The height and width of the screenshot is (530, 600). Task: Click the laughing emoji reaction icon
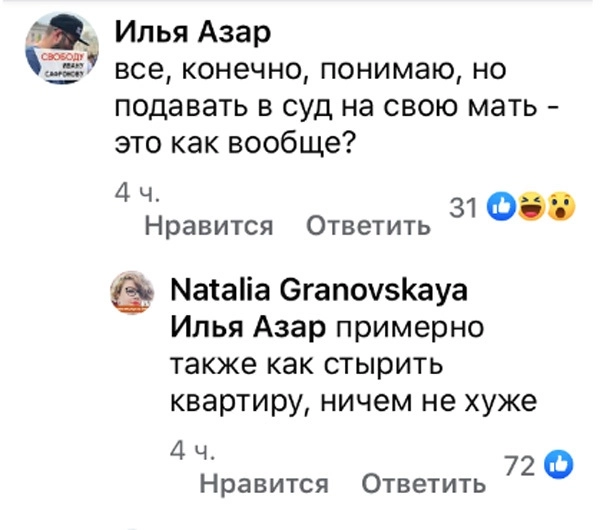coord(531,208)
